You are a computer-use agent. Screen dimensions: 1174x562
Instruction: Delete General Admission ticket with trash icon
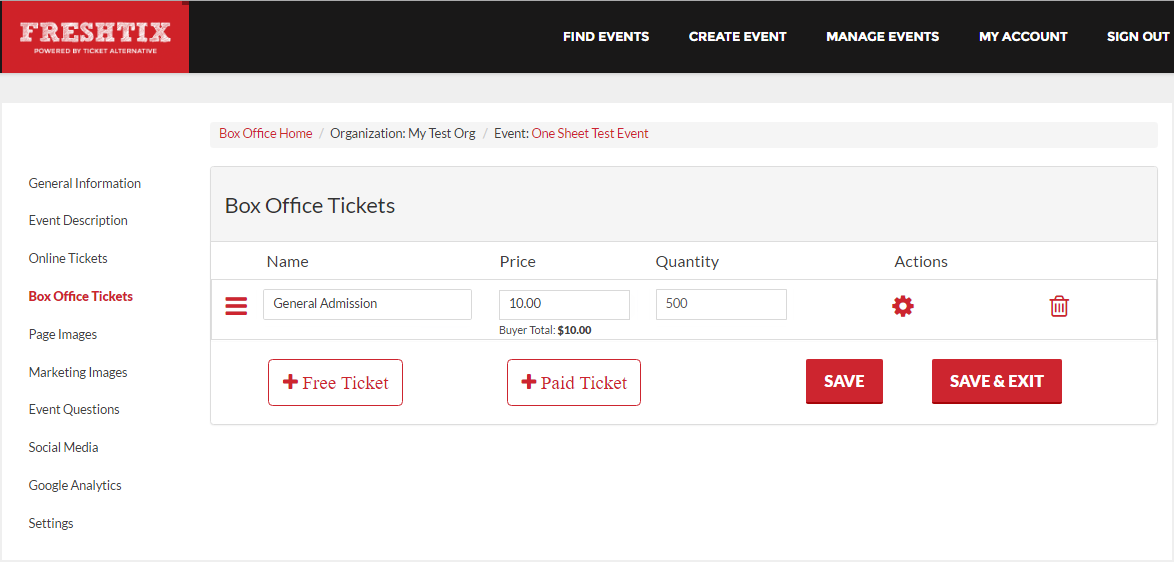[x=1059, y=306]
